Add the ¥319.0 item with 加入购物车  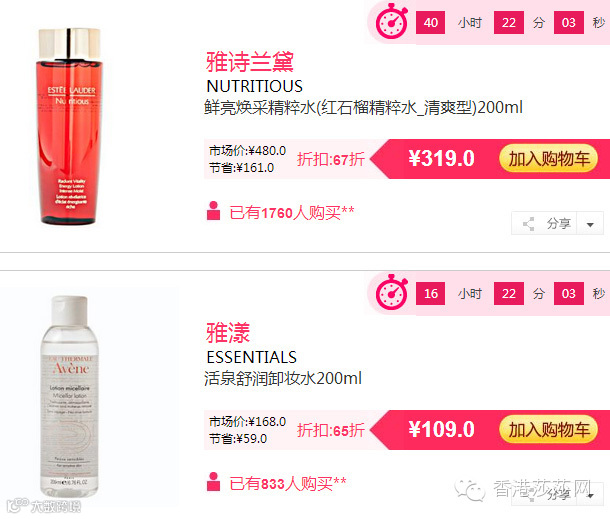pos(549,159)
